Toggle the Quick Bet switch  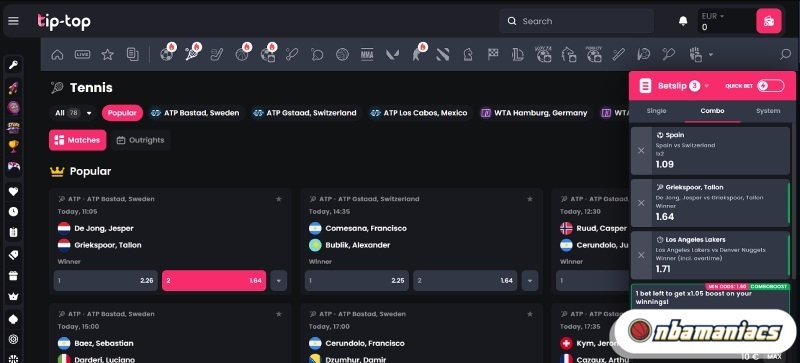pos(770,86)
